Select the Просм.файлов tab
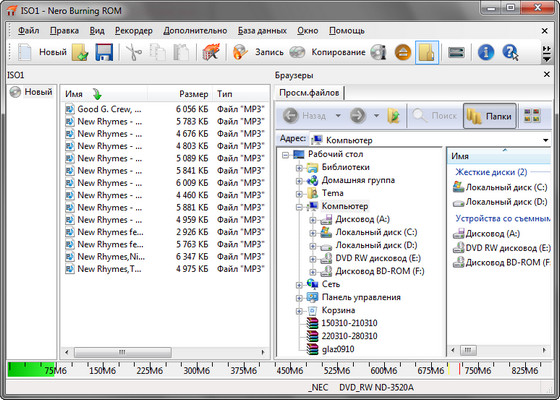The image size is (560, 400). point(309,93)
